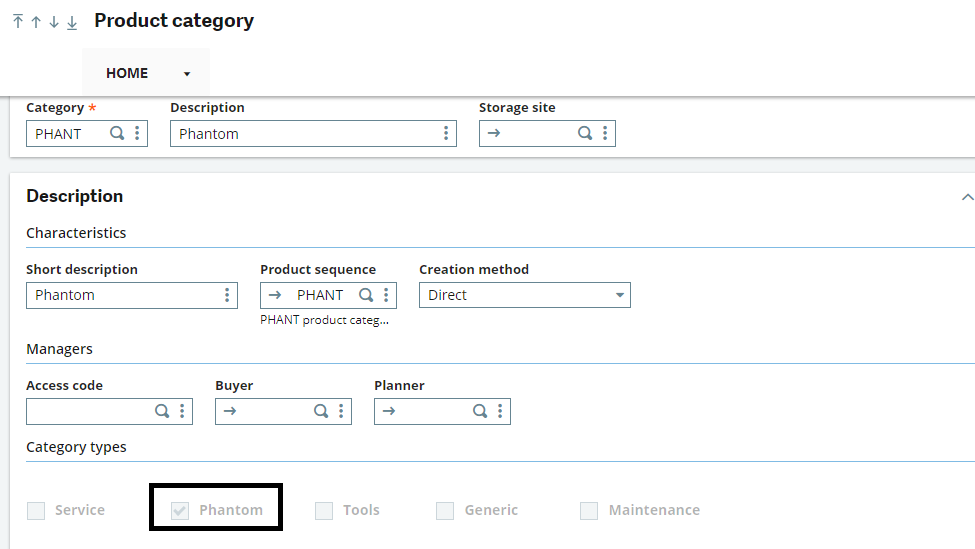975x549 pixels.
Task: Search for a Storage site
Action: point(585,133)
